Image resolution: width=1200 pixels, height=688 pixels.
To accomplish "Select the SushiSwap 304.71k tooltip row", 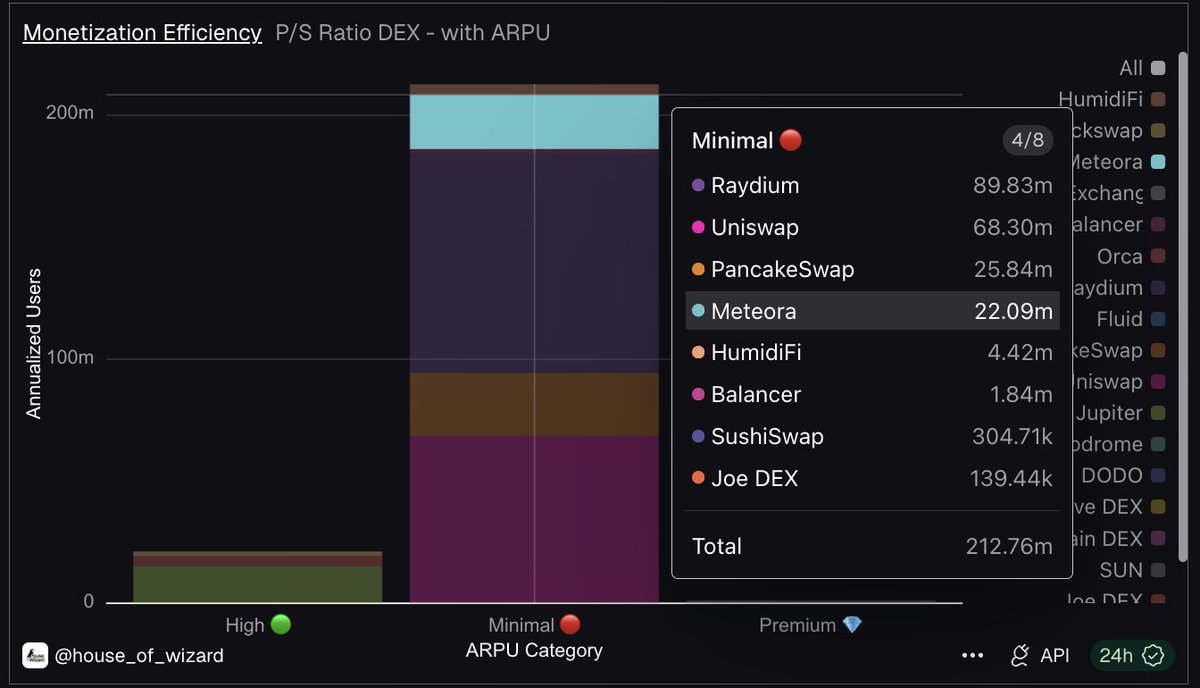I will (872, 437).
